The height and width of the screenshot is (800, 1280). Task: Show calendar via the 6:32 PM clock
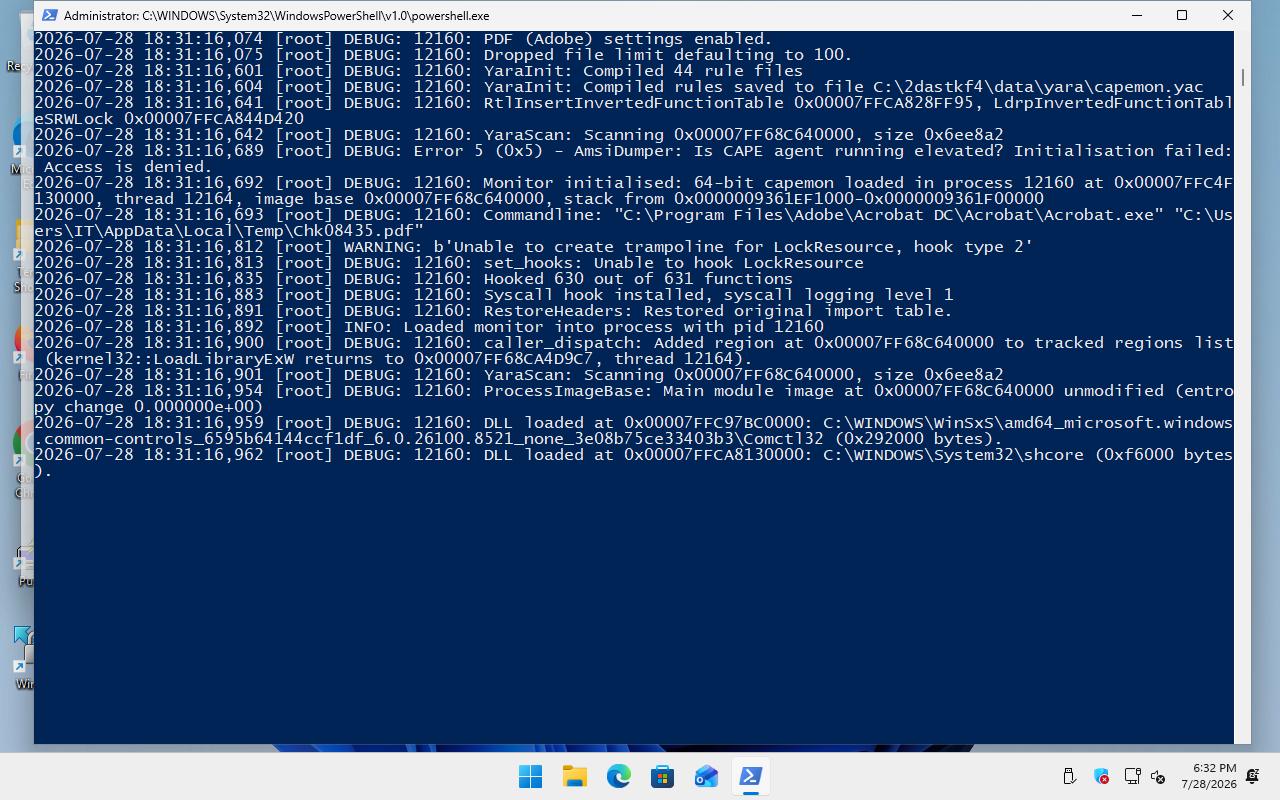(x=1214, y=768)
